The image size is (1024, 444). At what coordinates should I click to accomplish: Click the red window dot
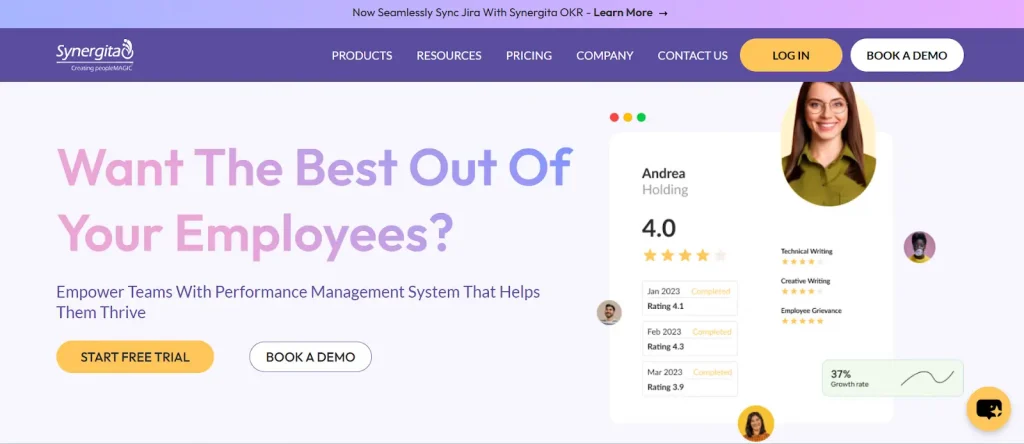[614, 117]
